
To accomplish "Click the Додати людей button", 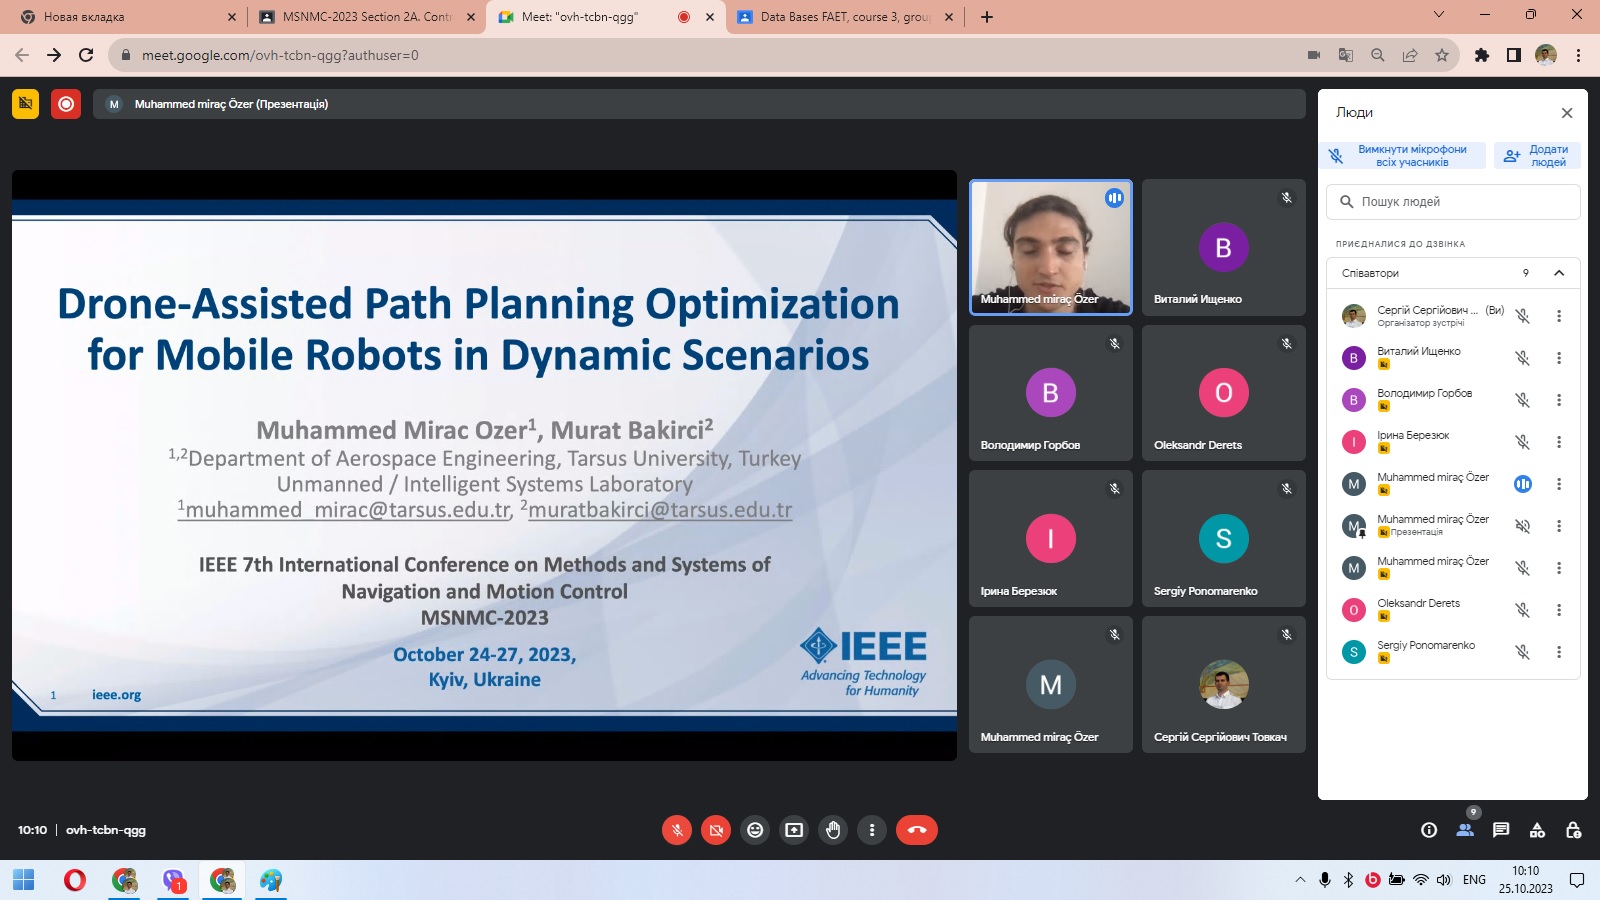I will (x=1537, y=156).
